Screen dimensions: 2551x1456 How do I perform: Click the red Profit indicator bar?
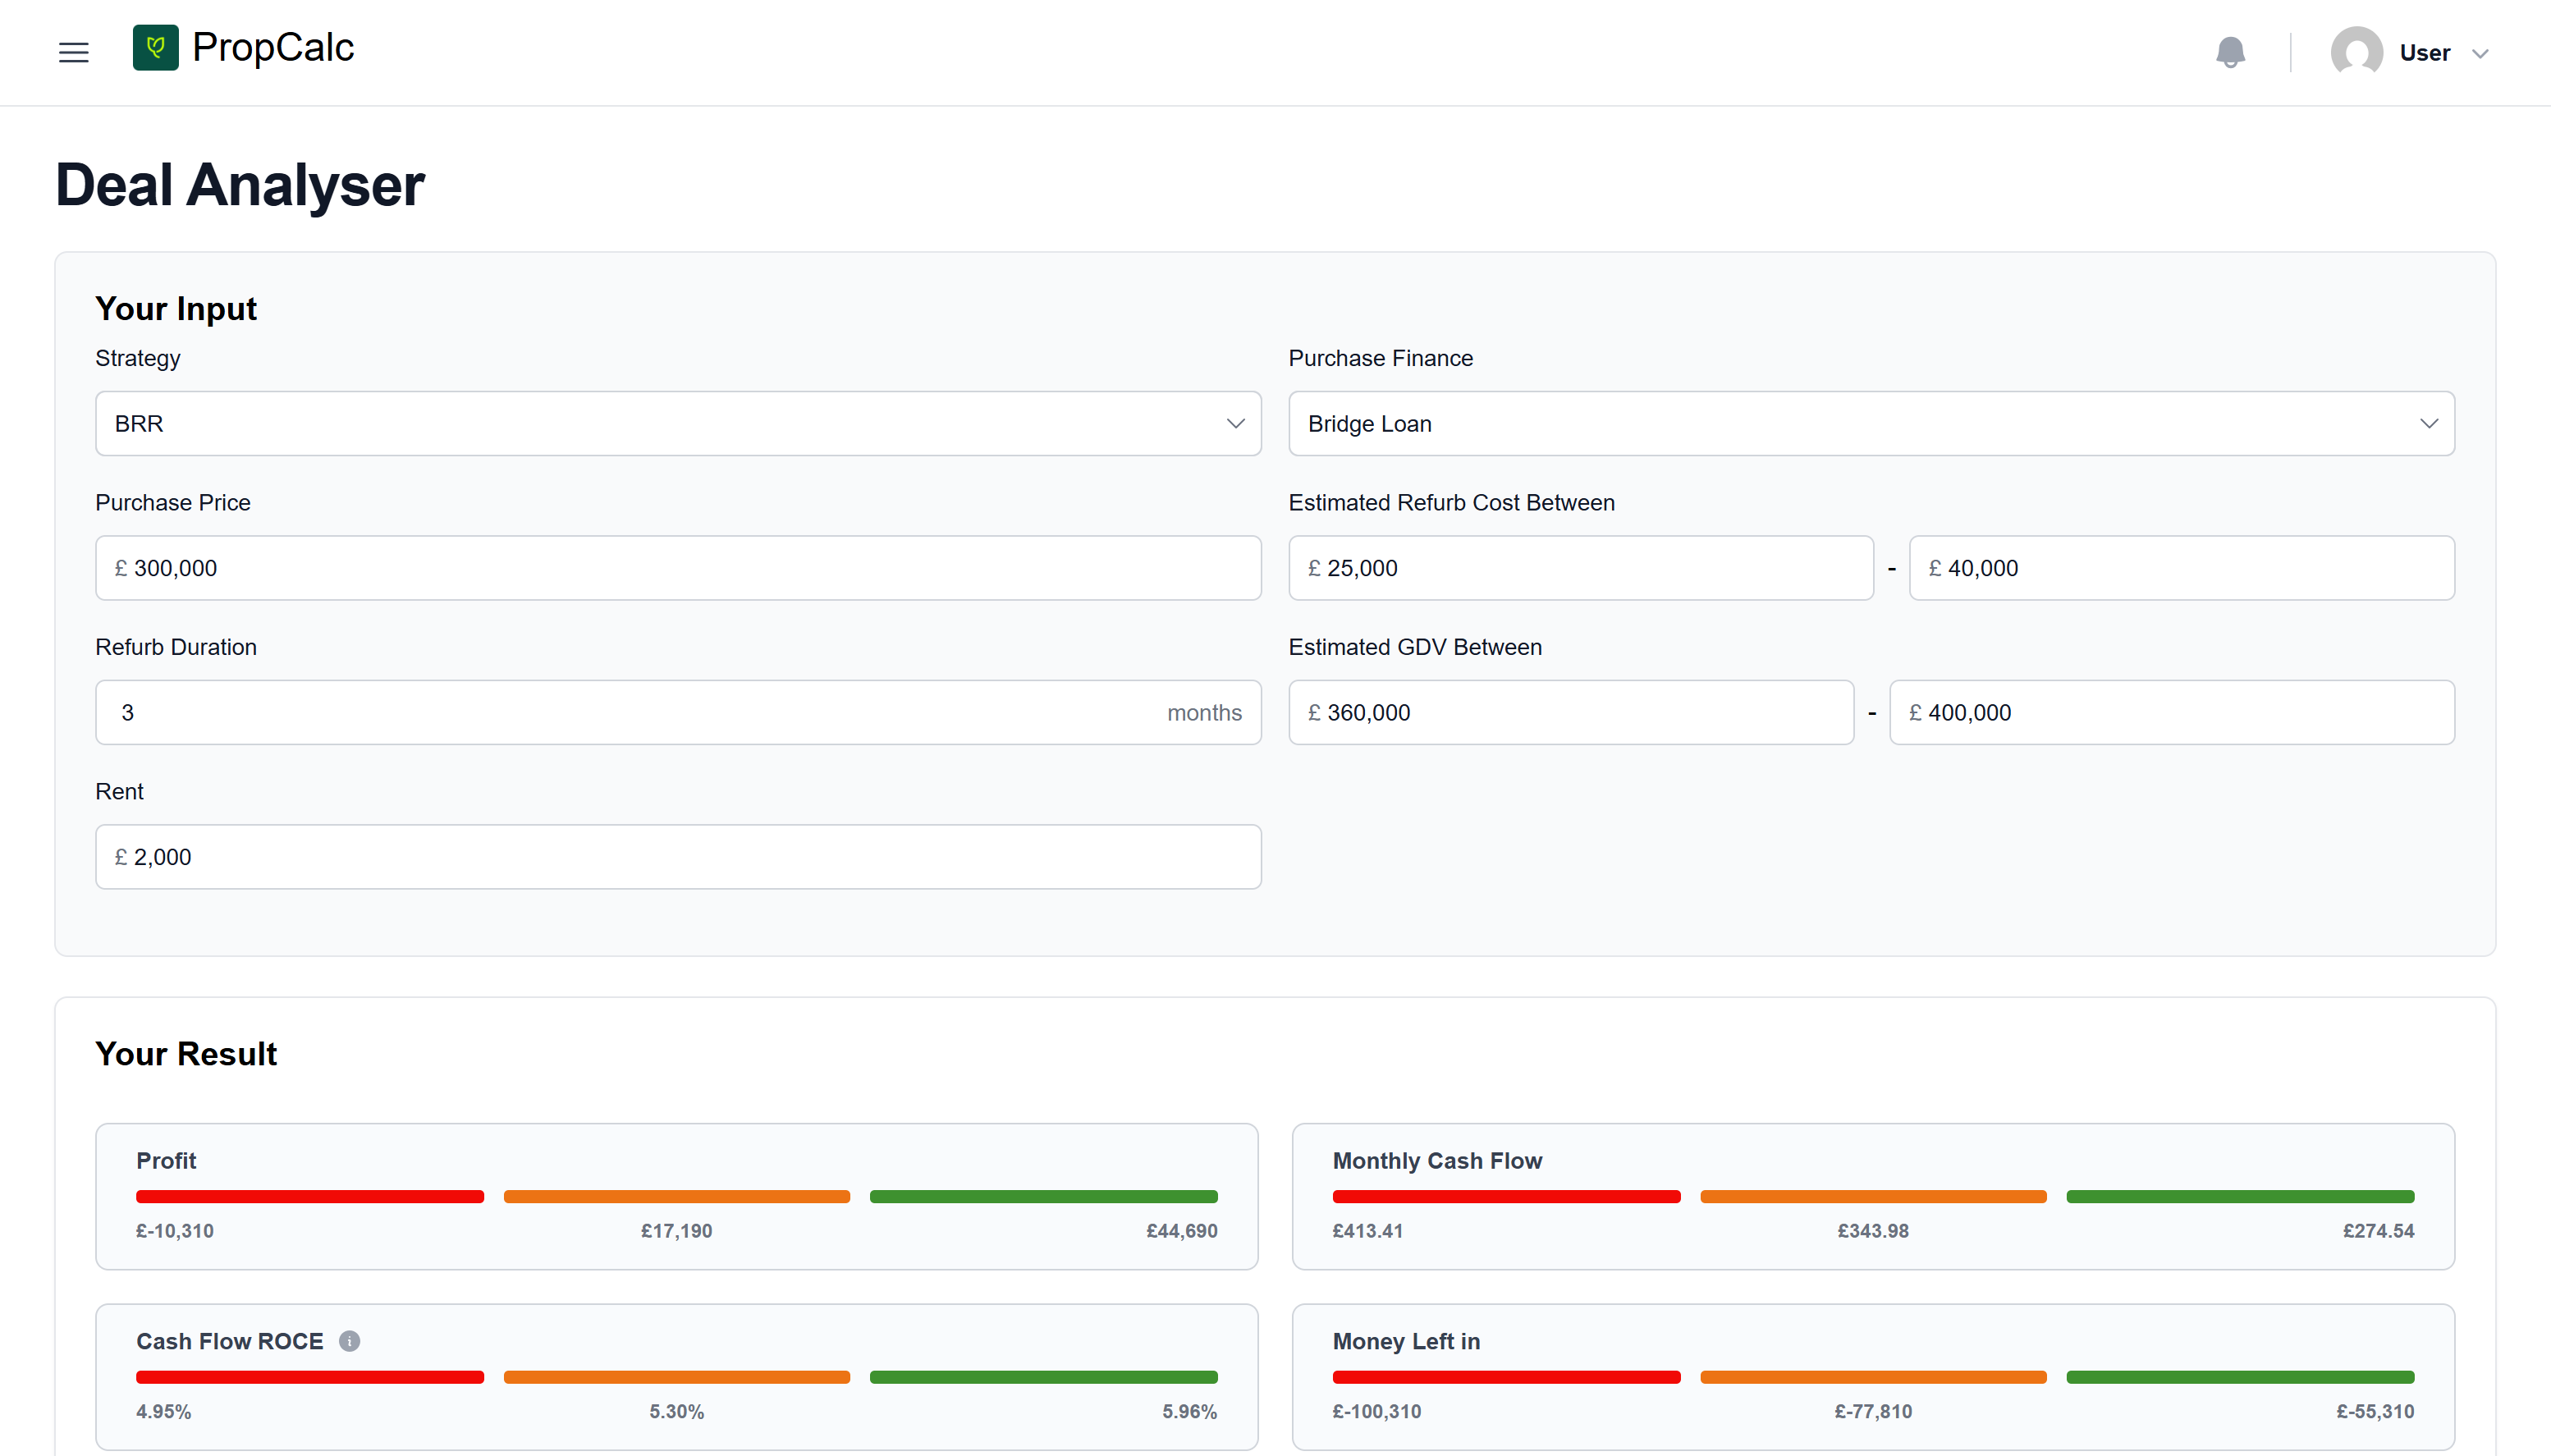point(310,1197)
